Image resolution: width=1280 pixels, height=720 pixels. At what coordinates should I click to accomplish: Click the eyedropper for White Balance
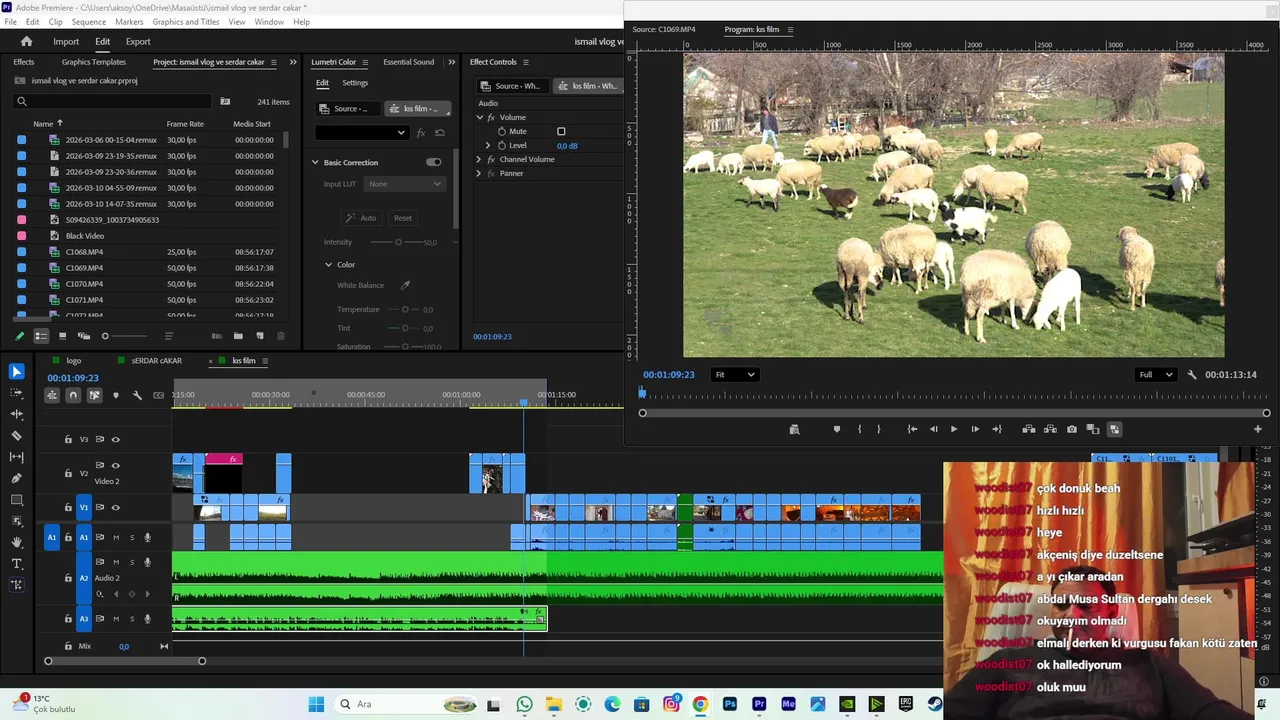click(405, 285)
